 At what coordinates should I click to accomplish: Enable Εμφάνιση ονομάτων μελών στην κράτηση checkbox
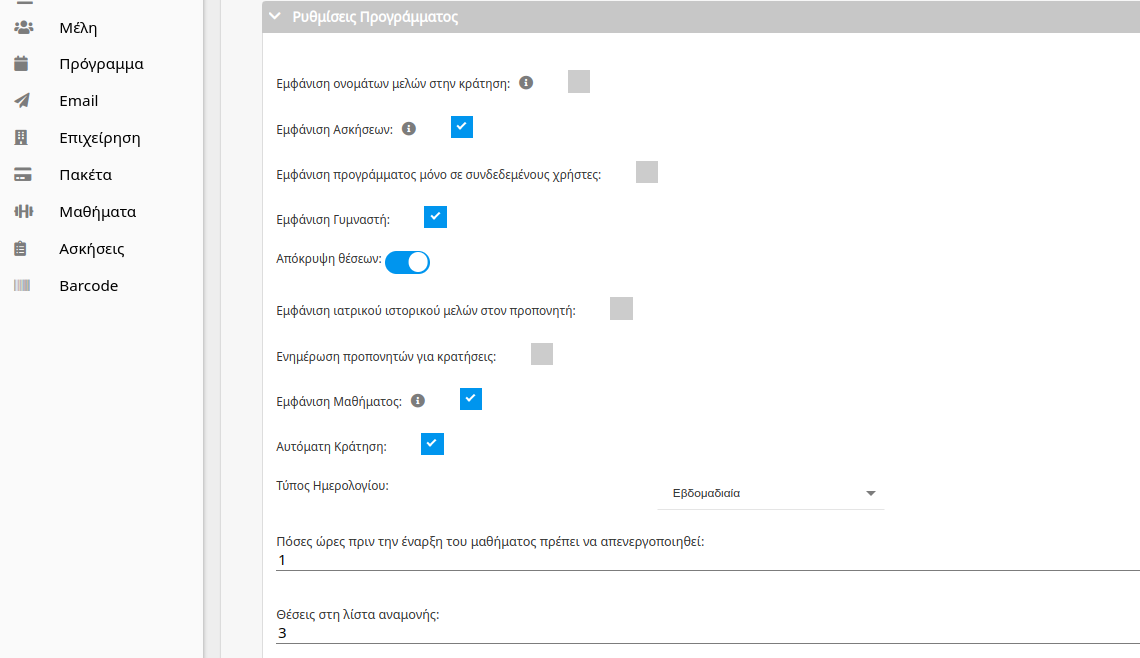point(579,81)
